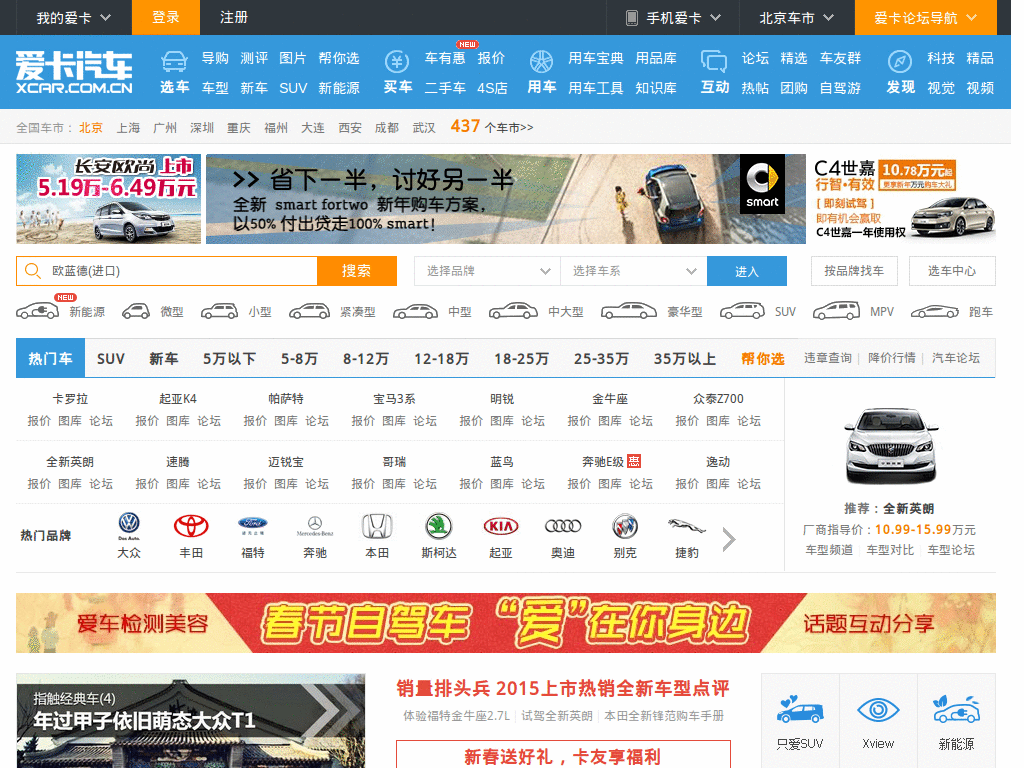Open the 本田 Honda brand logo

377,526
